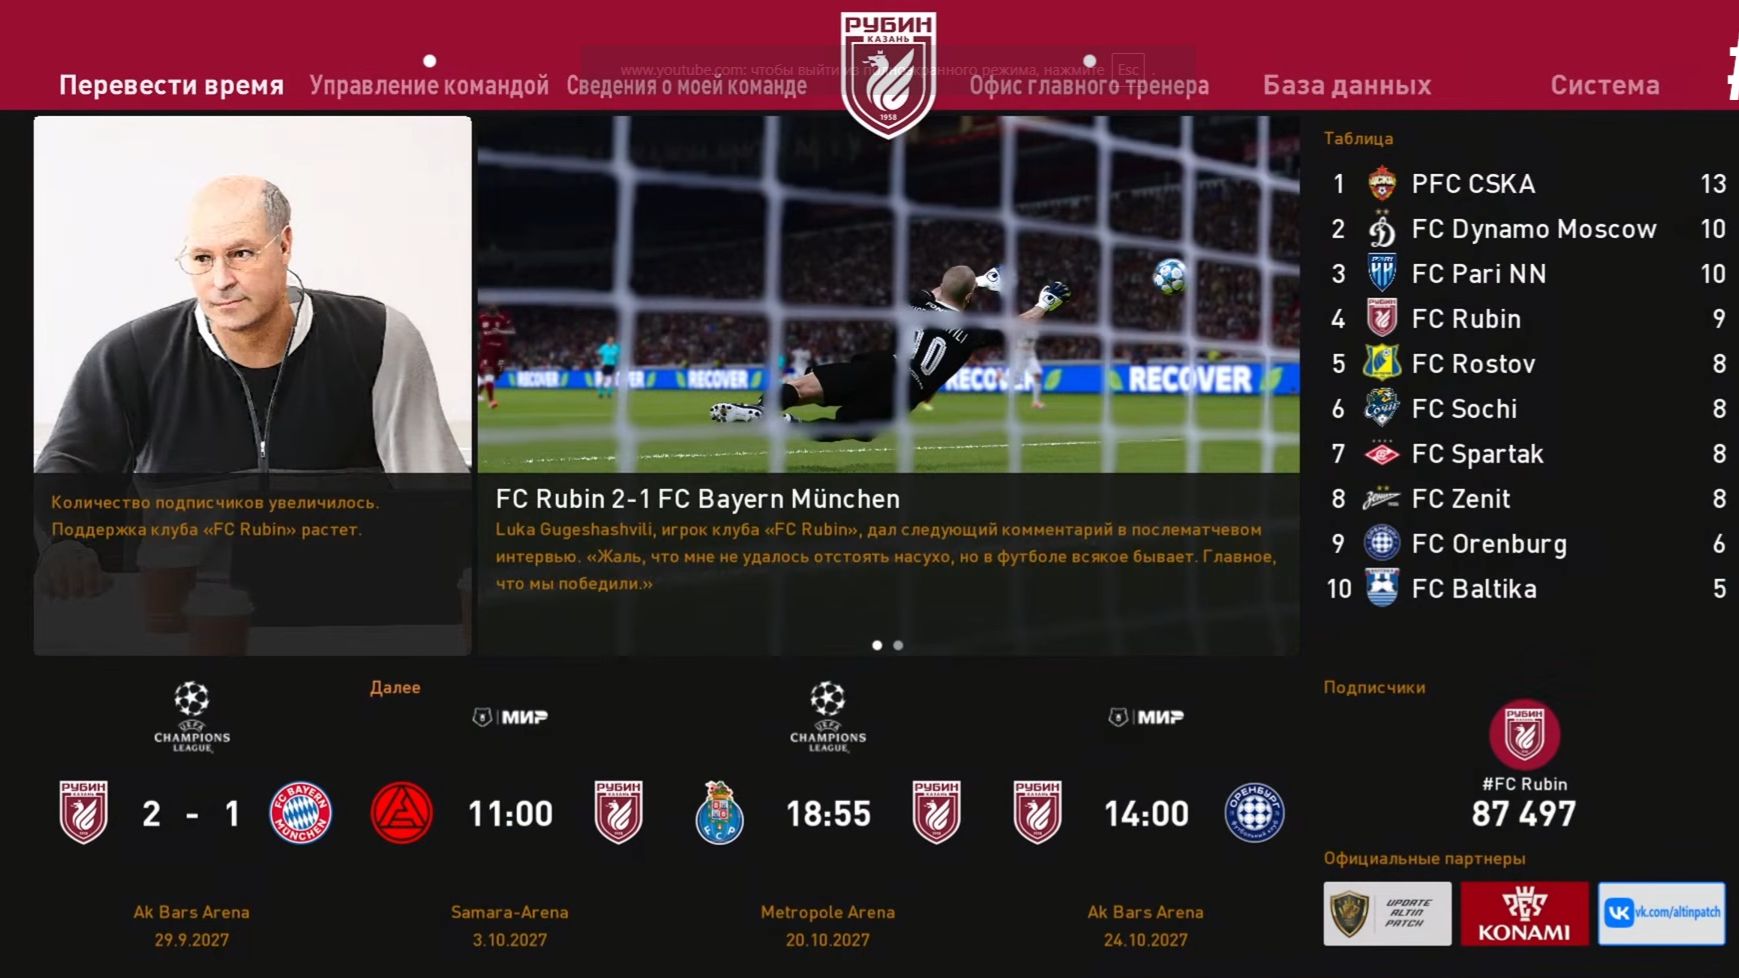Screen dimensions: 1739x978
Task: Click FC Porto crest in 18:55 fixture
Action: click(719, 812)
